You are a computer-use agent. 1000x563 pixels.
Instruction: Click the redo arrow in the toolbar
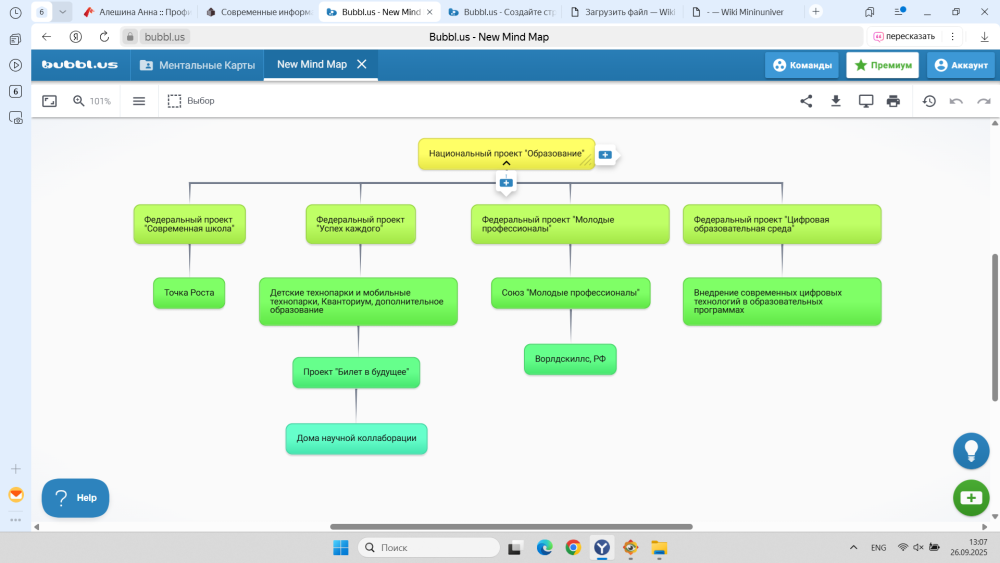coord(984,101)
